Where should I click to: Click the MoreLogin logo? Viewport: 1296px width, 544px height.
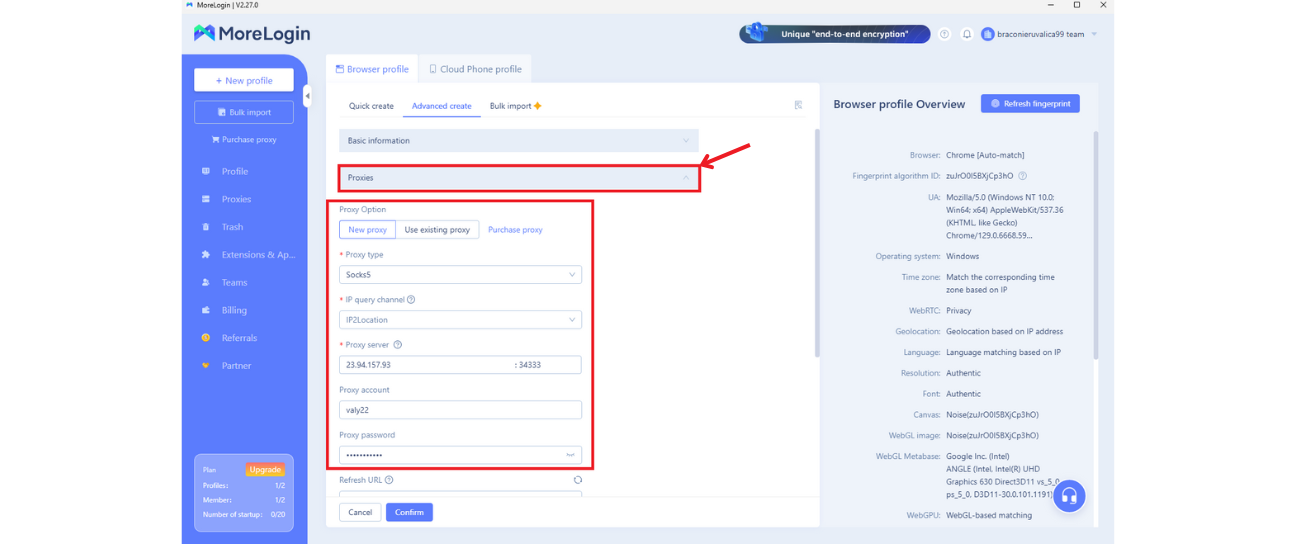coord(252,34)
